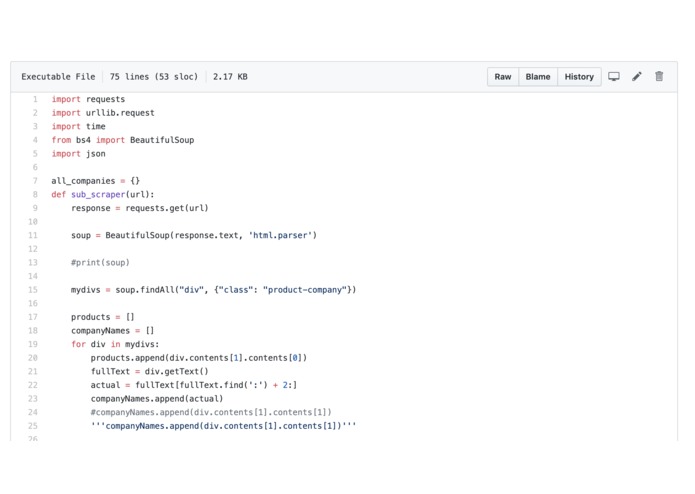Delete this file with trash icon
This screenshot has height=494, width=695.
coord(659,76)
